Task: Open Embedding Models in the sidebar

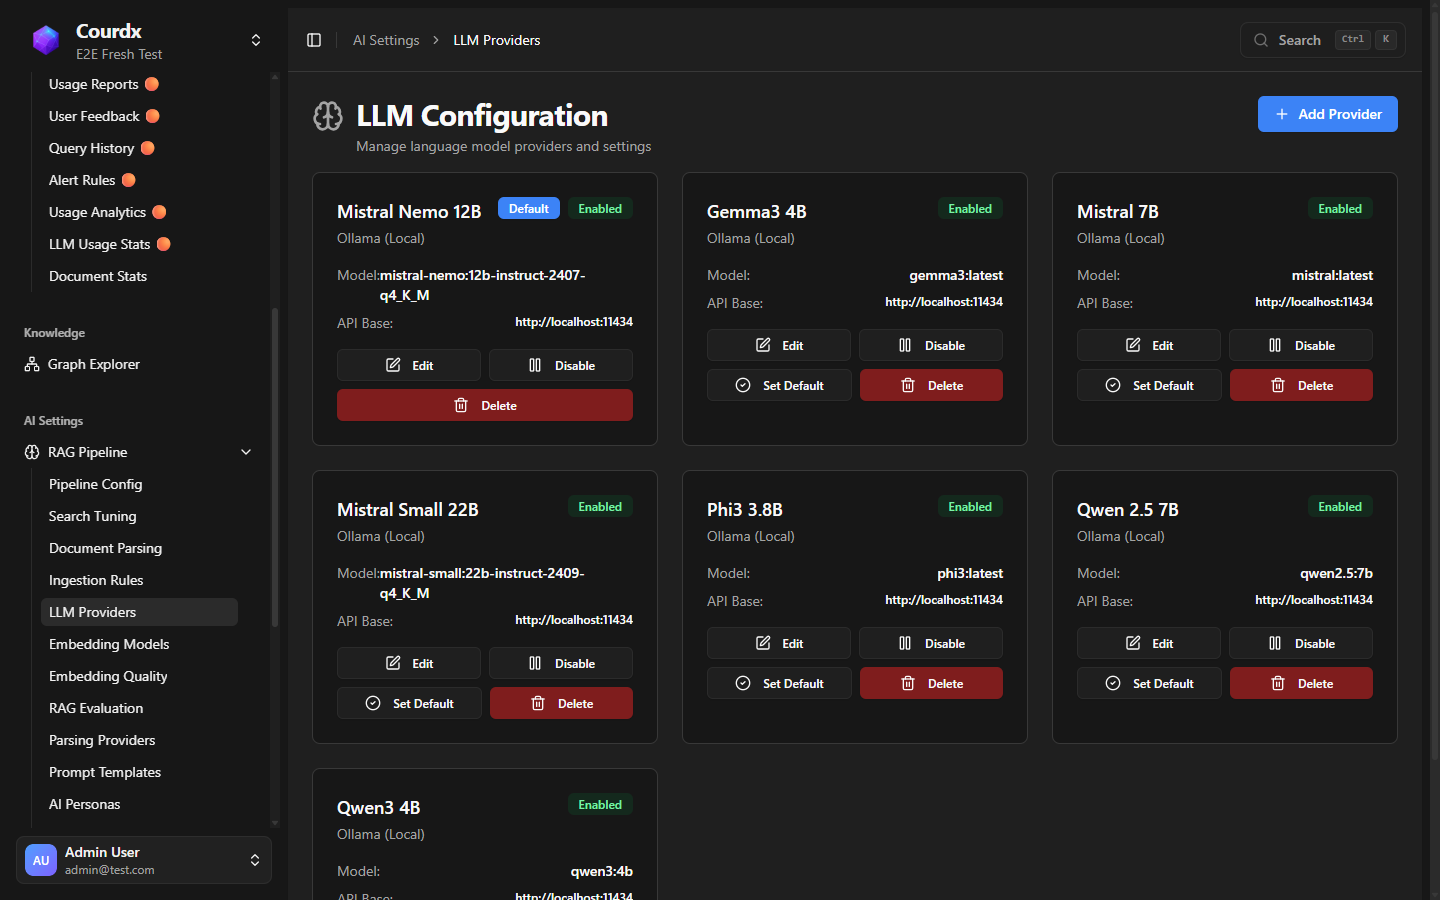Action: 109,644
